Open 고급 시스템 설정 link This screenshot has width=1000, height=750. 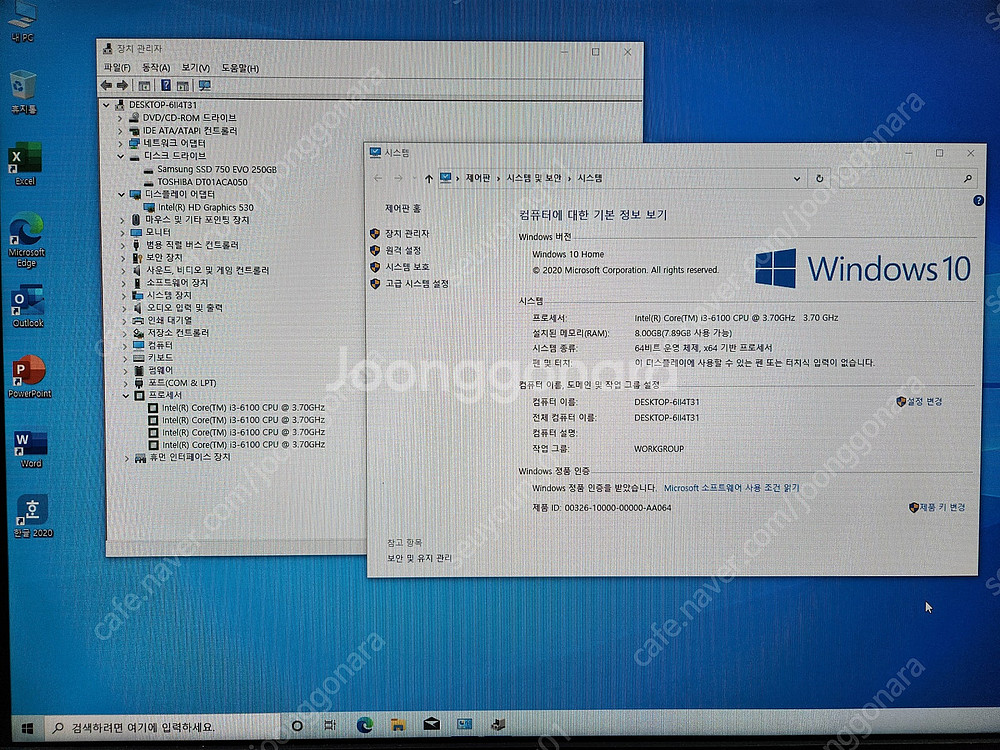(416, 283)
